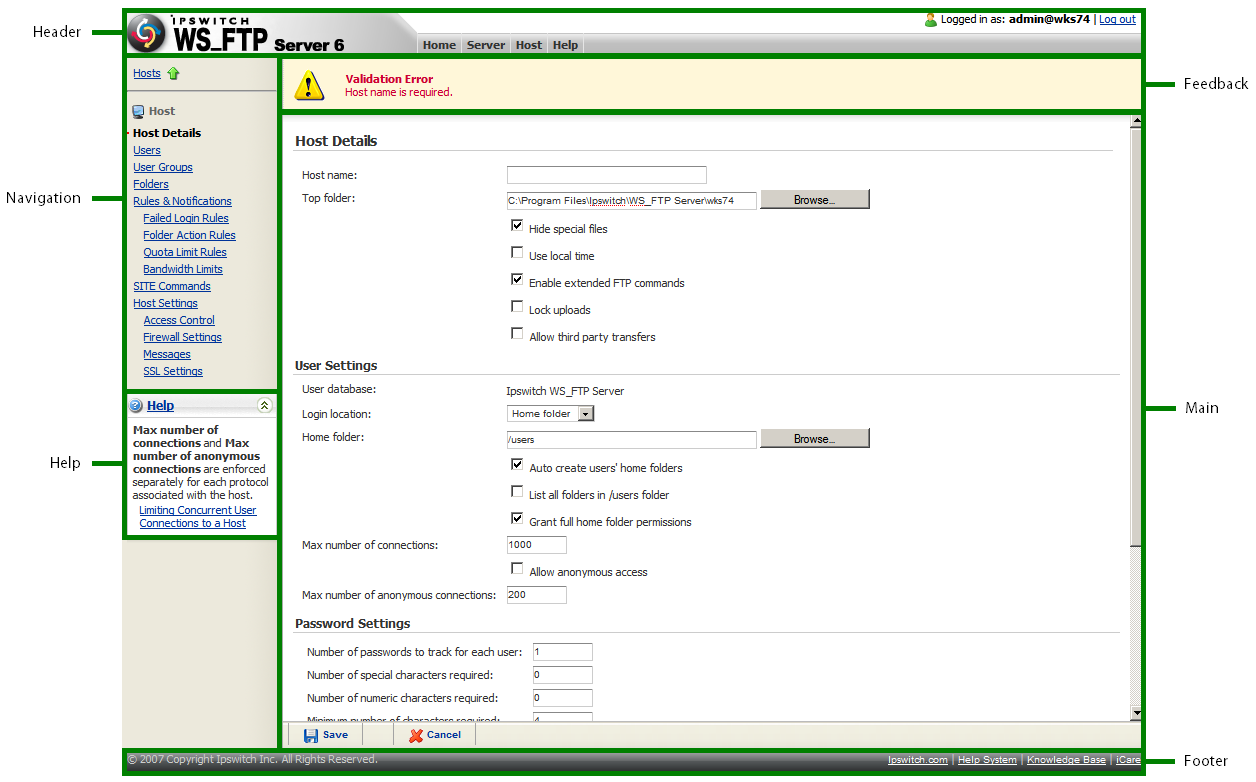Viewport: 1256px width, 782px height.
Task: Click the Top folder path field
Action: pyautogui.click(x=632, y=200)
